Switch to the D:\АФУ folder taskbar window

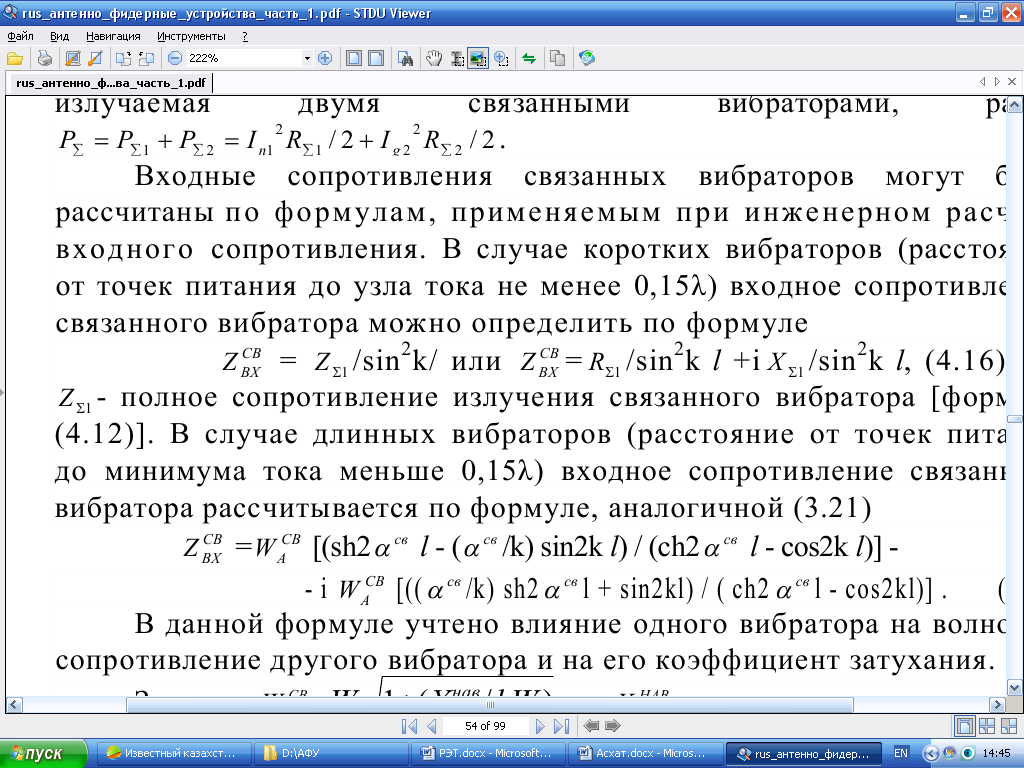pyautogui.click(x=330, y=753)
